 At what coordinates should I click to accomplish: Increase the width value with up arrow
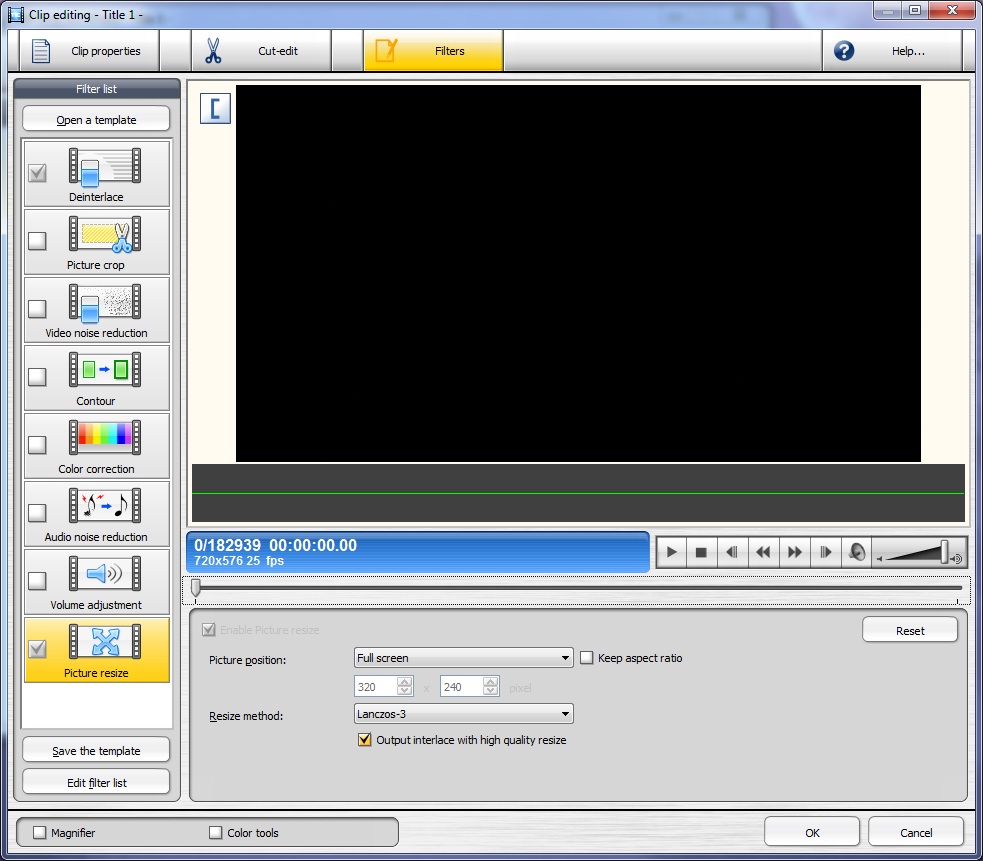pos(405,682)
